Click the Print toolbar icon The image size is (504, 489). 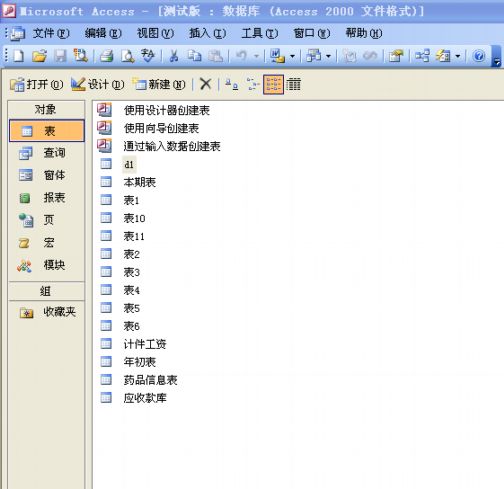pos(107,56)
